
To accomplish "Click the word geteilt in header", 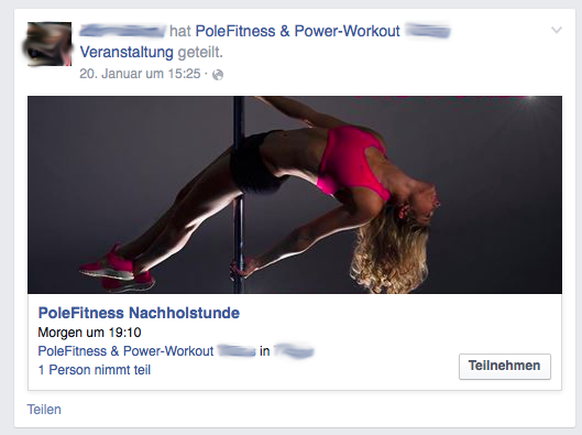I will point(200,52).
